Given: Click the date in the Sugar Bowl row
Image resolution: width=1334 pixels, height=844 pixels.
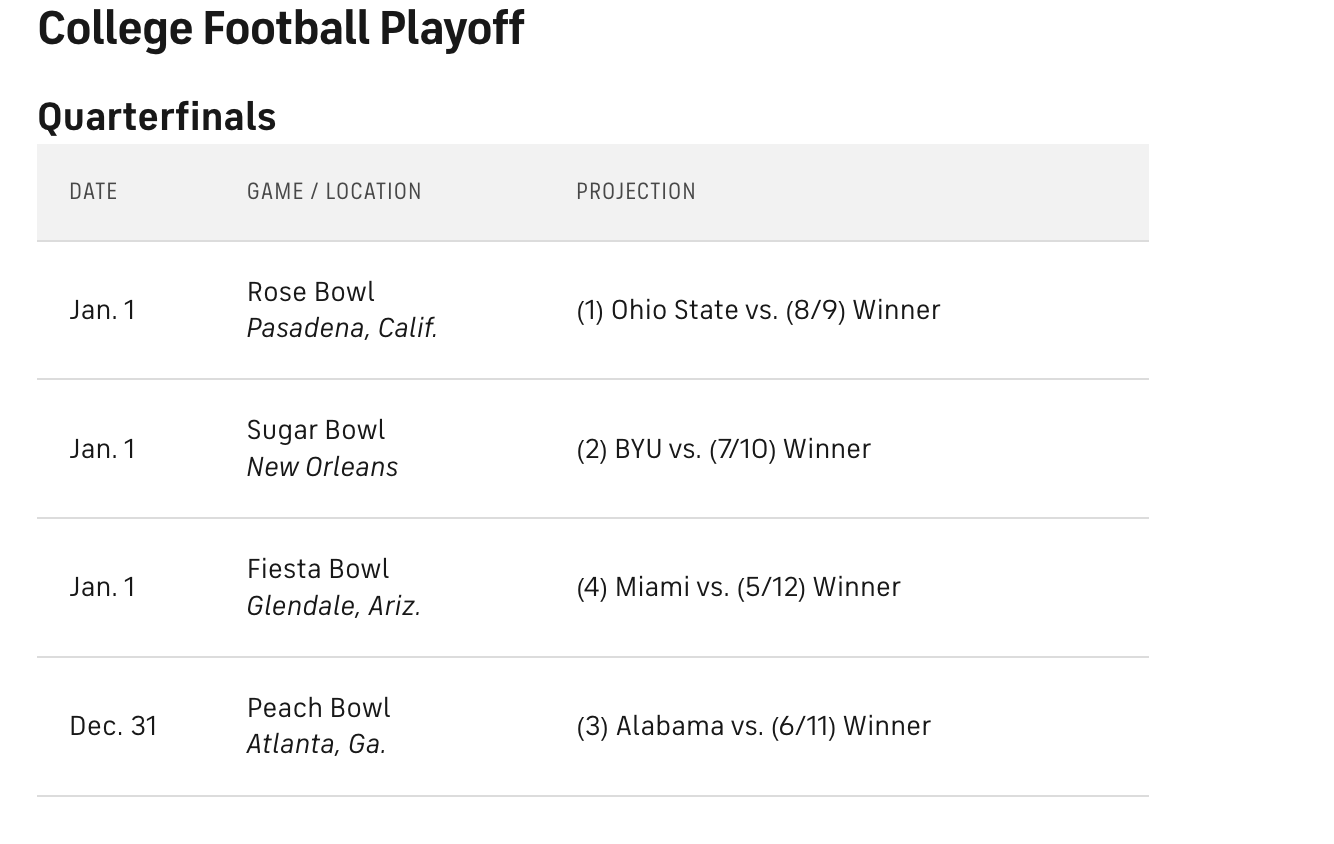Looking at the screenshot, I should (102, 449).
